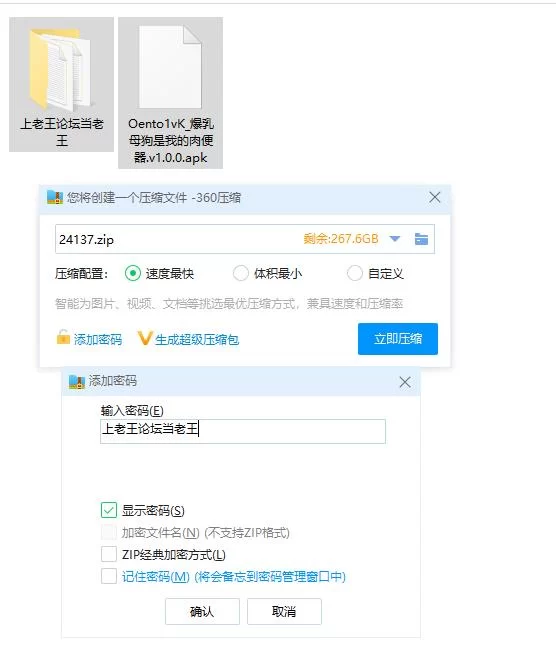
Task: Click the 立即压缩 button
Action: 398,339
